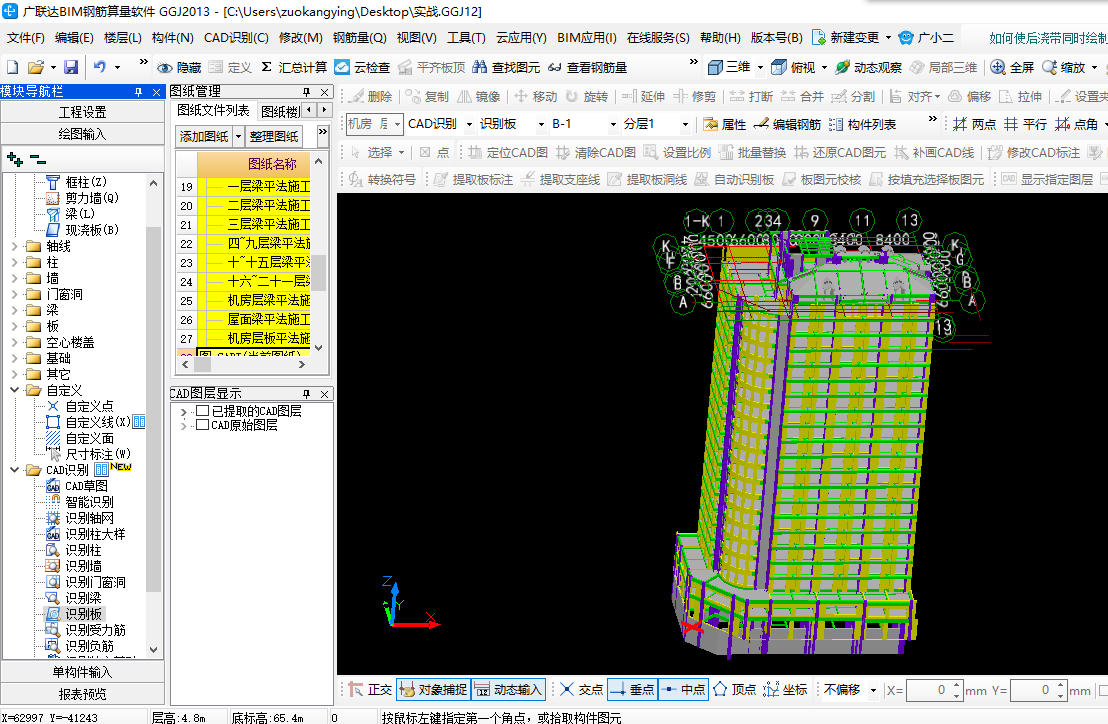
Task: Open 属性 properties panel
Action: (x=724, y=124)
